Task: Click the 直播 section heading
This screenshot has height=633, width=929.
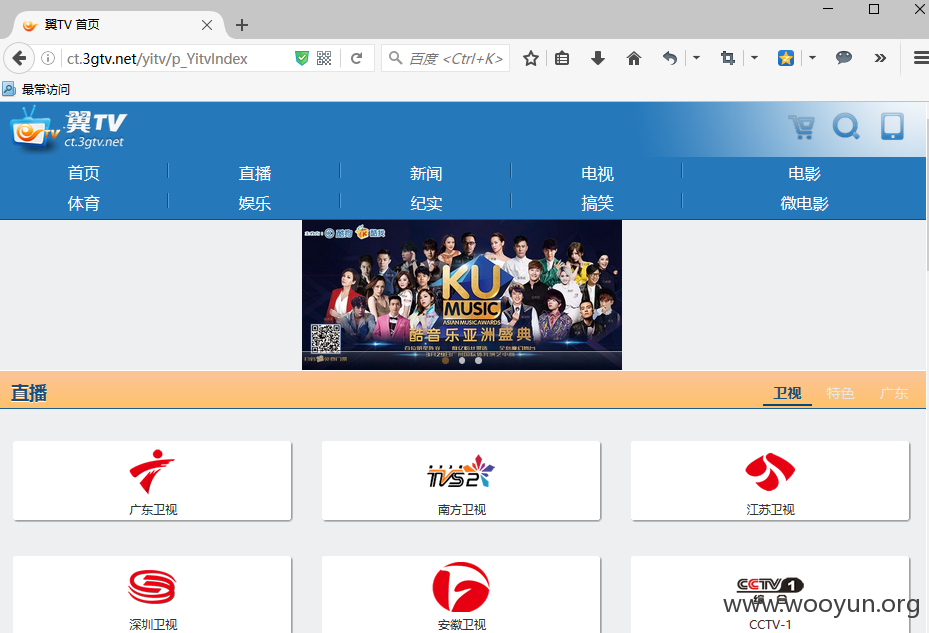Action: (29, 393)
